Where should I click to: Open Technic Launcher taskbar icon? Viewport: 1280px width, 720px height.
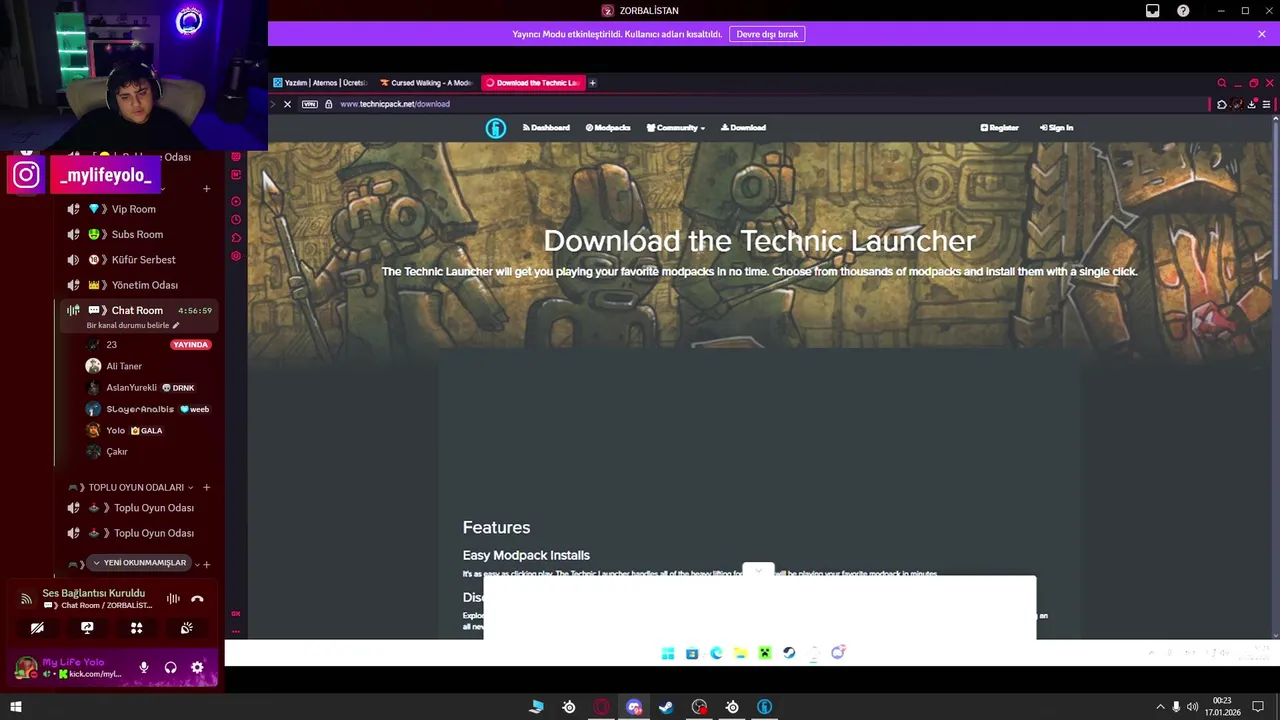coord(764,707)
